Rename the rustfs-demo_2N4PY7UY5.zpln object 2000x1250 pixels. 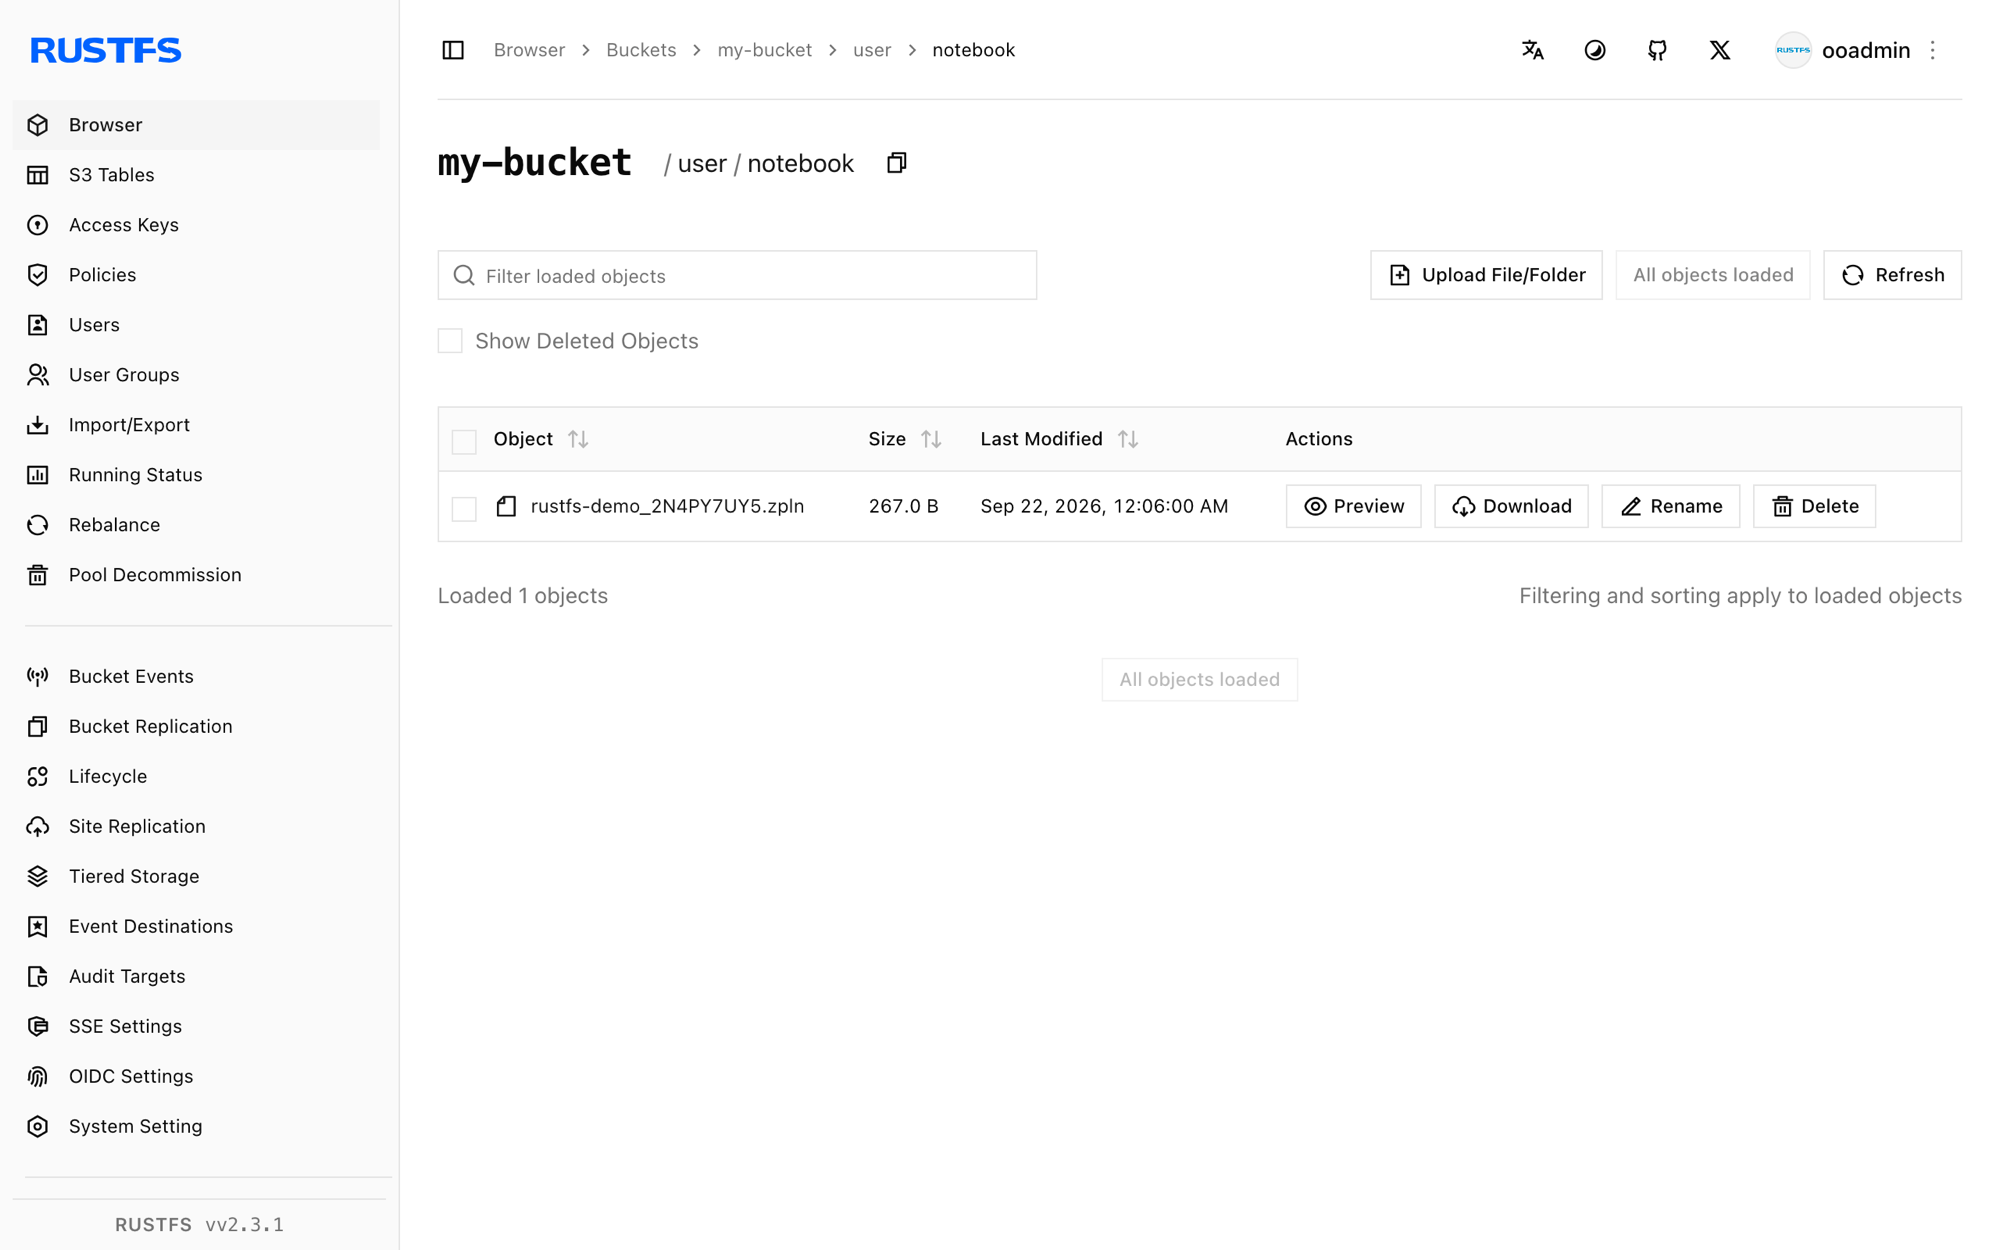1670,506
